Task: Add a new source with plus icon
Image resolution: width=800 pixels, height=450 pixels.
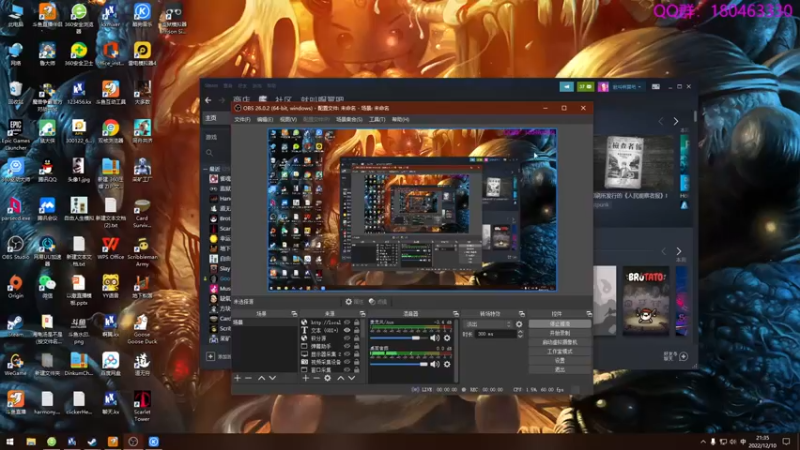Action: tap(305, 378)
